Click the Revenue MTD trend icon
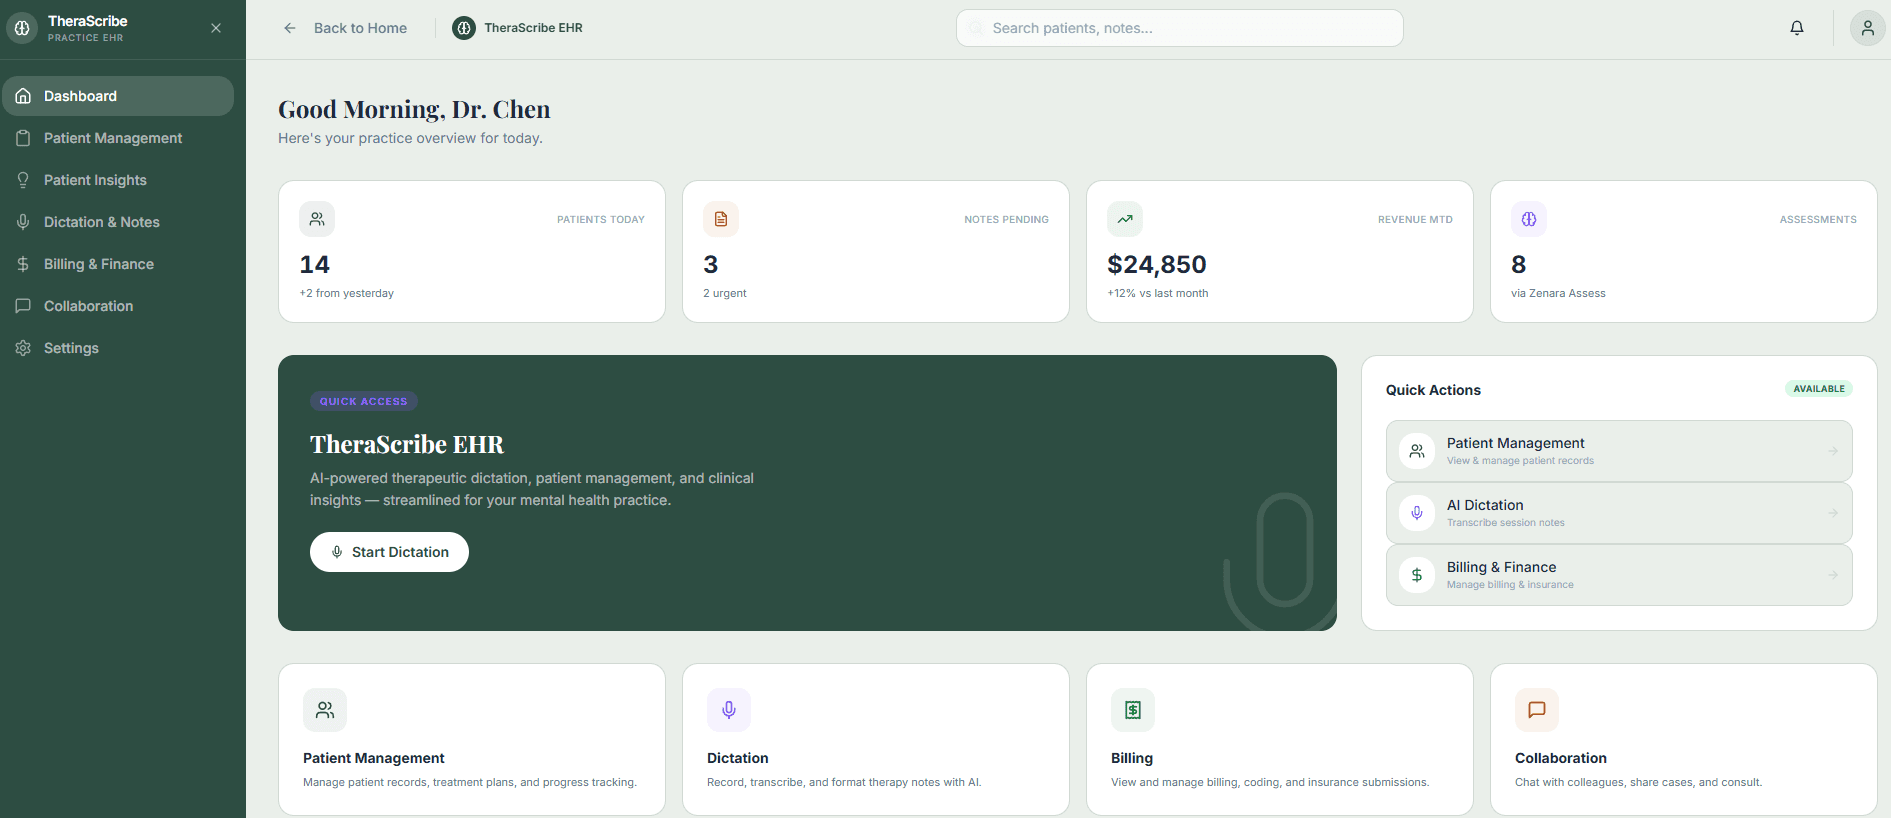 [x=1125, y=219]
